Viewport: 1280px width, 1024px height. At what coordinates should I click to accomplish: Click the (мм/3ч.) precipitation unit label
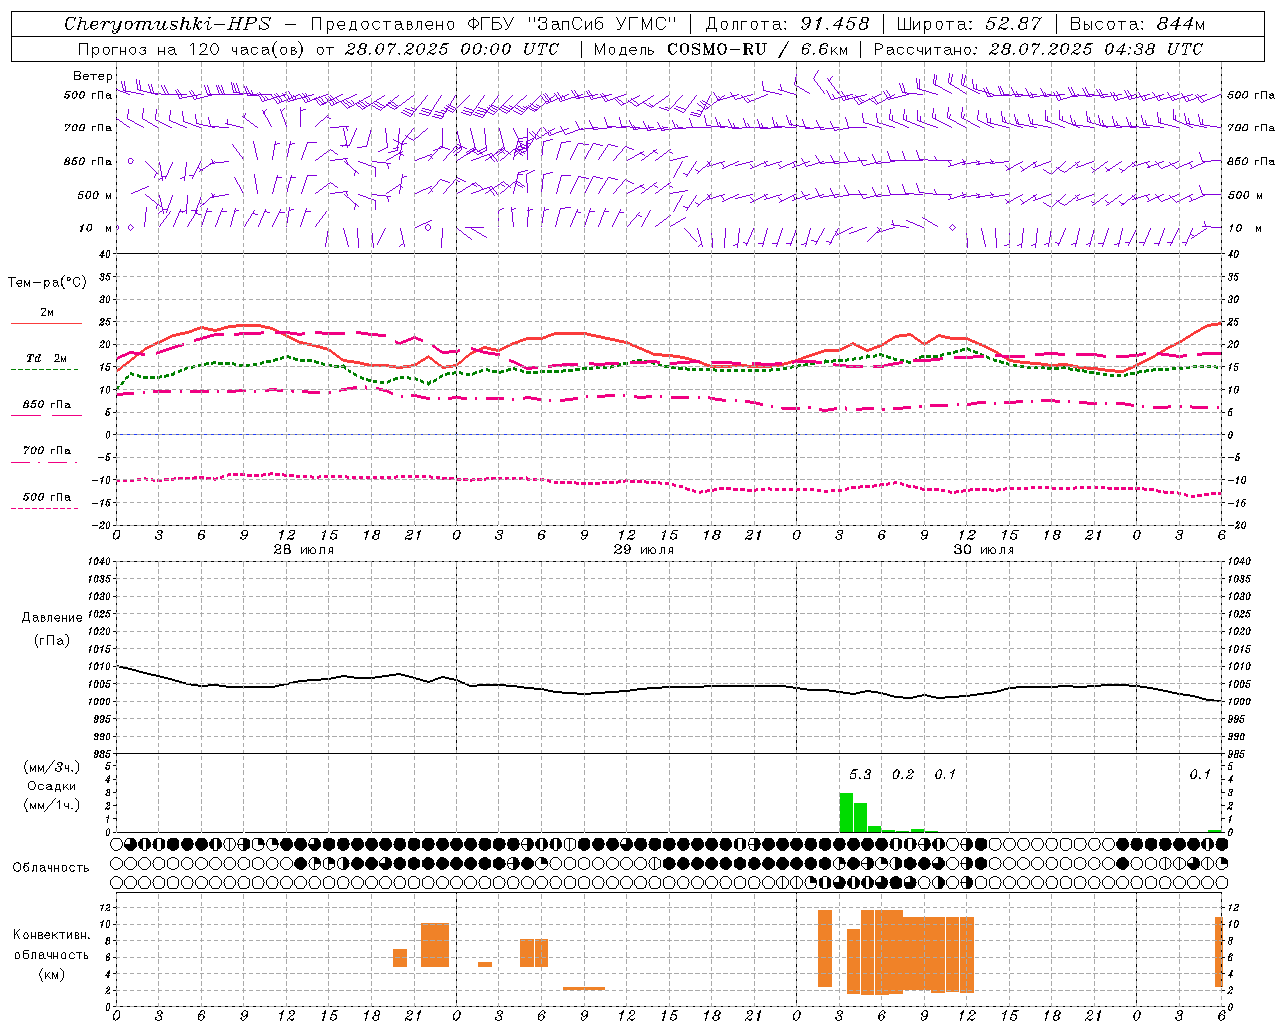(x=52, y=767)
